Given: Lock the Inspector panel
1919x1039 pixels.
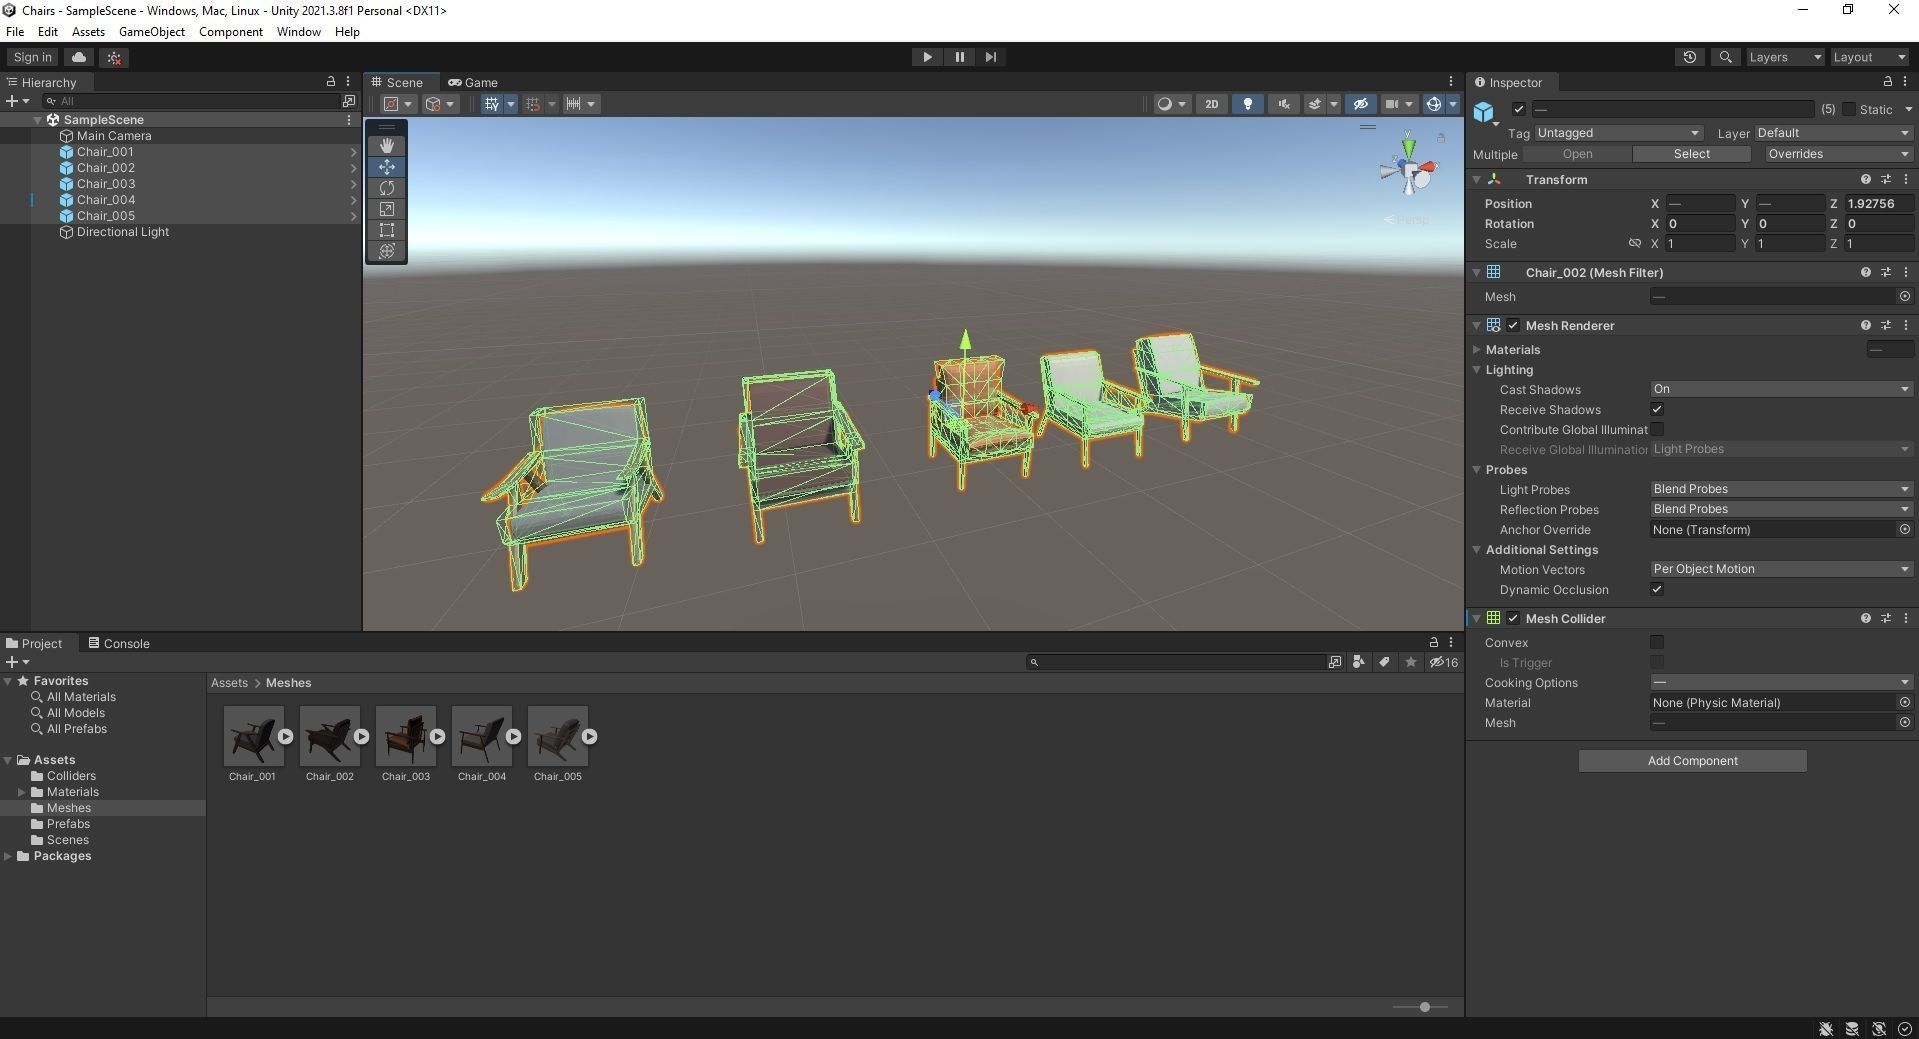Looking at the screenshot, I should point(1888,82).
